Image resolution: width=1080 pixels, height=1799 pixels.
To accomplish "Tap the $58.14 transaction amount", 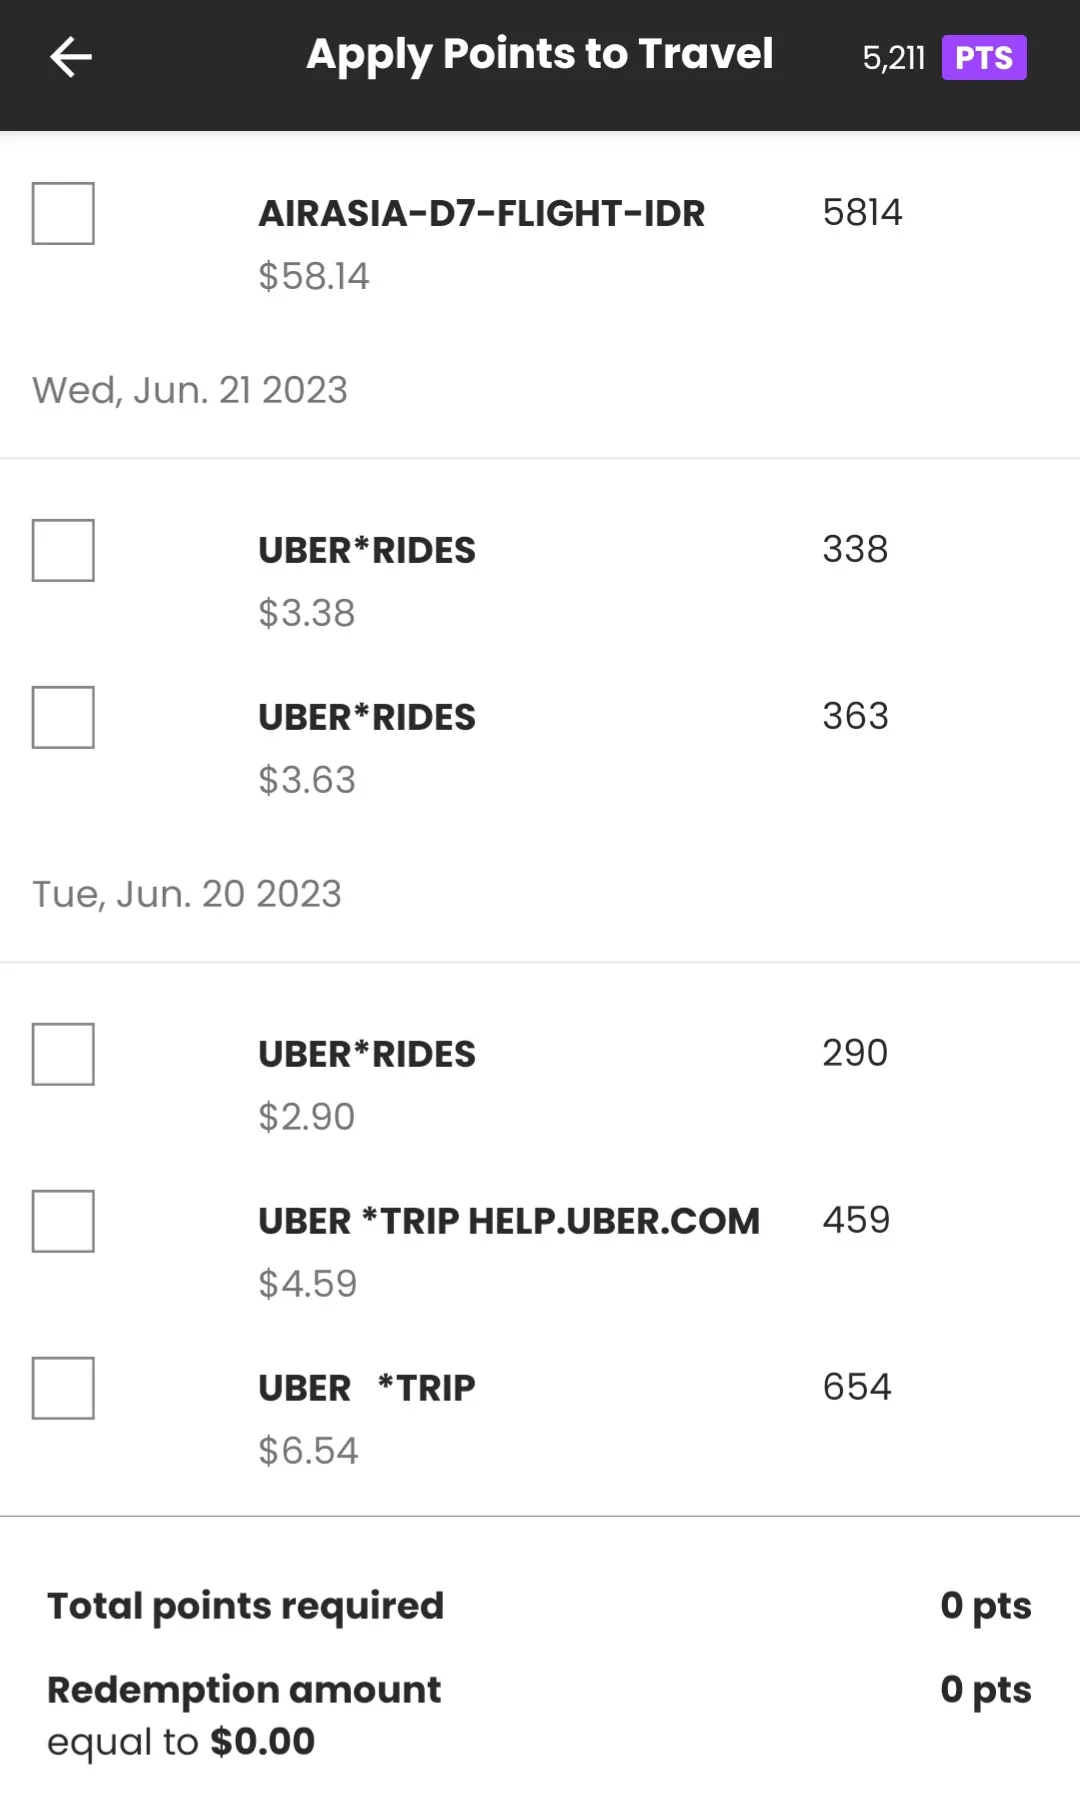I will pos(314,276).
